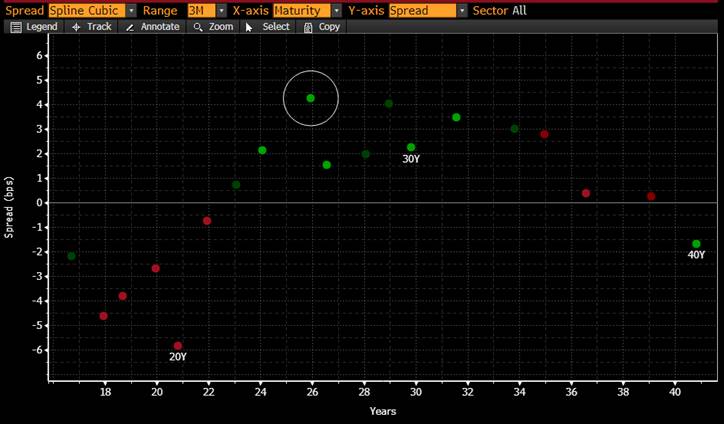724x424 pixels.
Task: Select the red data point labeled 20Y
Action: [x=178, y=346]
